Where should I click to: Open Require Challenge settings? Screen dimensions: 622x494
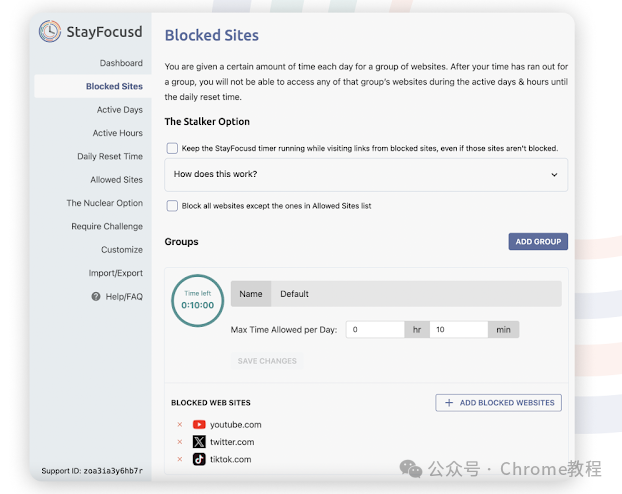(x=107, y=226)
